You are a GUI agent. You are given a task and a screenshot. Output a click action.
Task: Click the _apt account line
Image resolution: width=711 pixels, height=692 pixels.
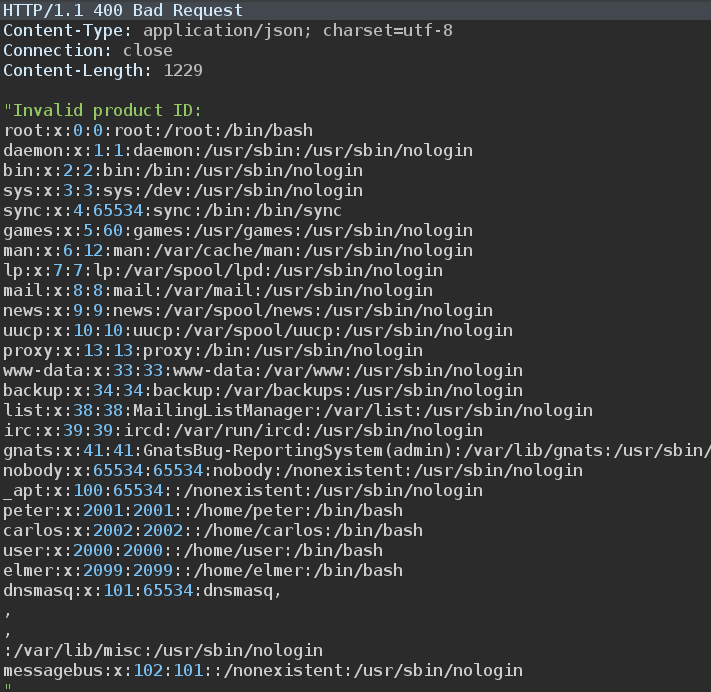pos(243,491)
